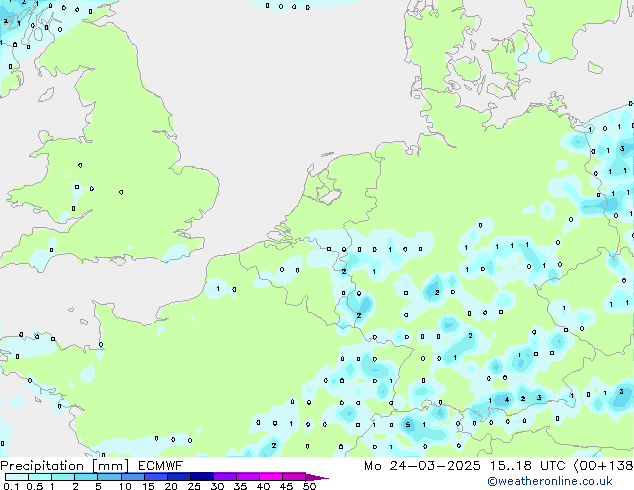
Task: Click the 25–30 mm navy legend swatch
Action: 201,477
